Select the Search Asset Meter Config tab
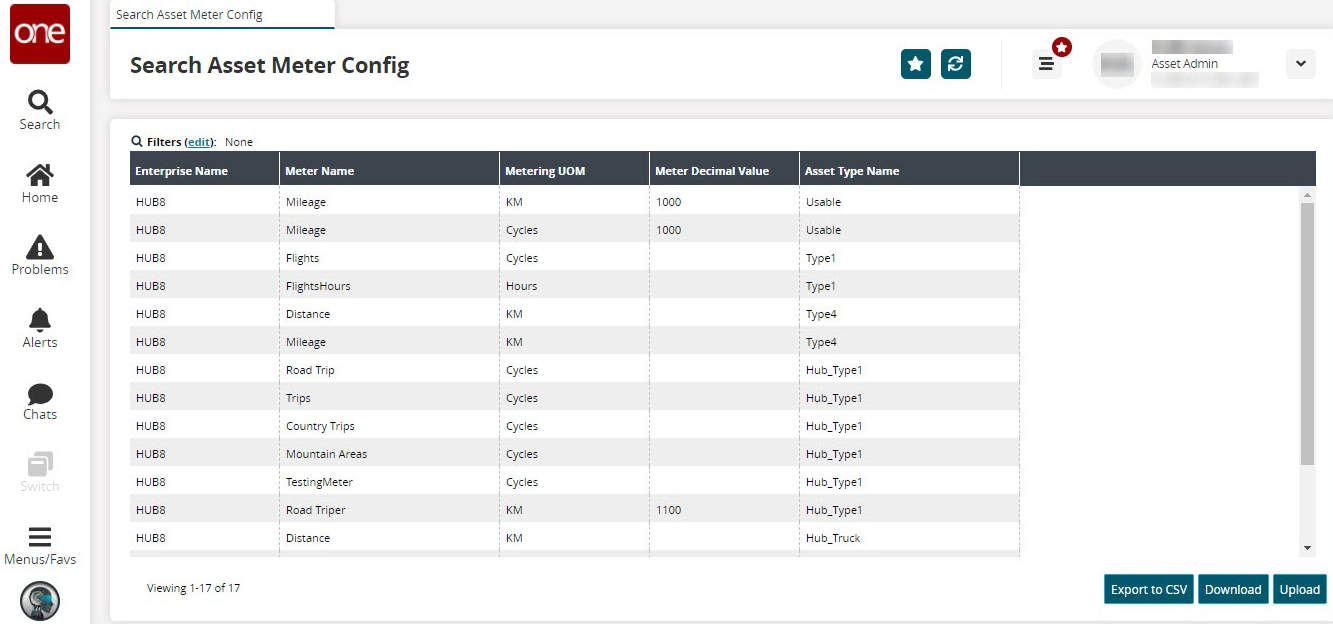 190,15
